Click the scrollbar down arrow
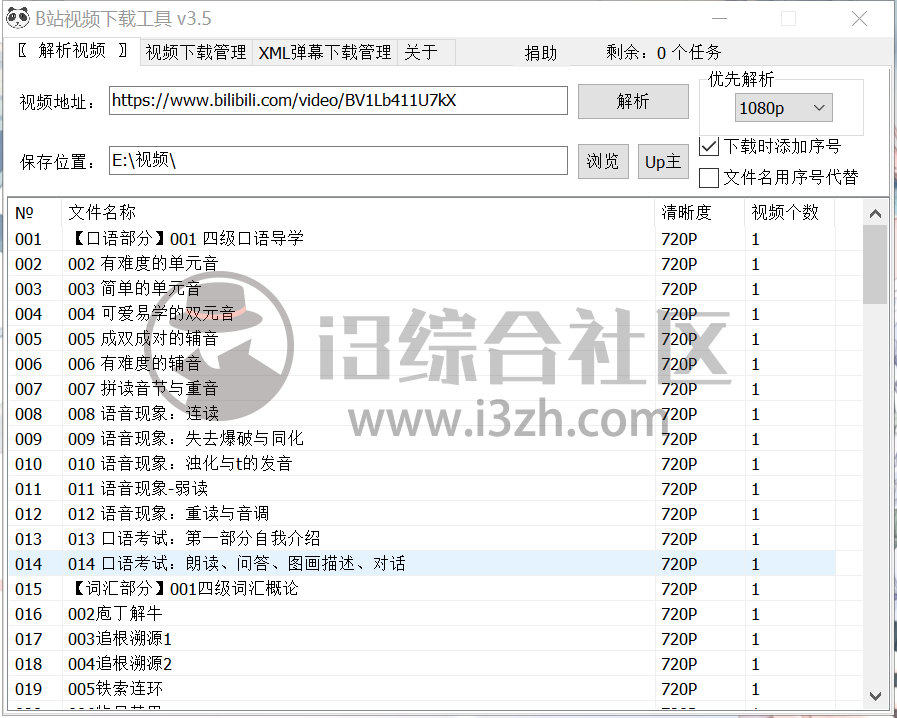 (875, 696)
